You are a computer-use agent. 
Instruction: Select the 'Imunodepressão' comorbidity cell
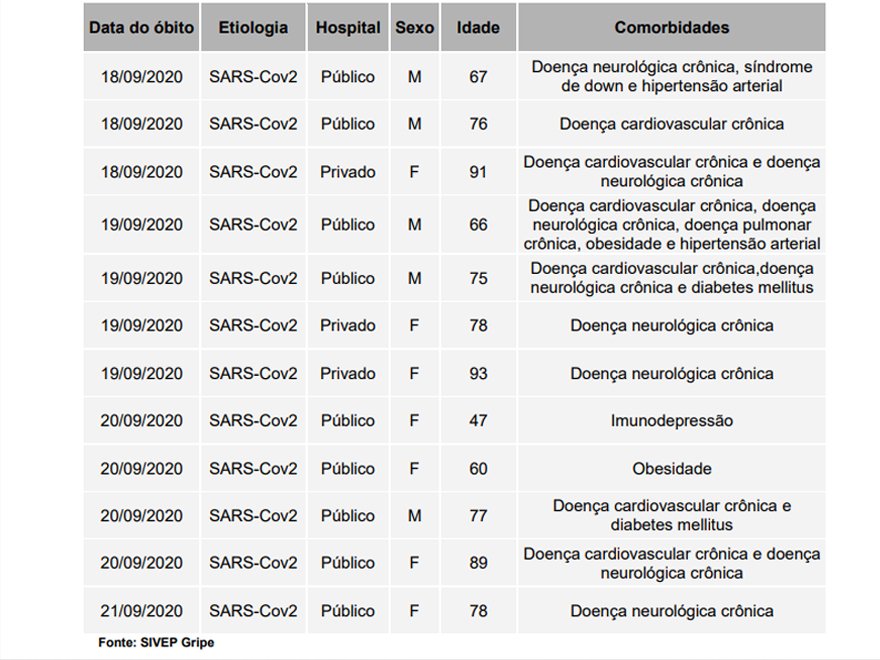(x=671, y=421)
